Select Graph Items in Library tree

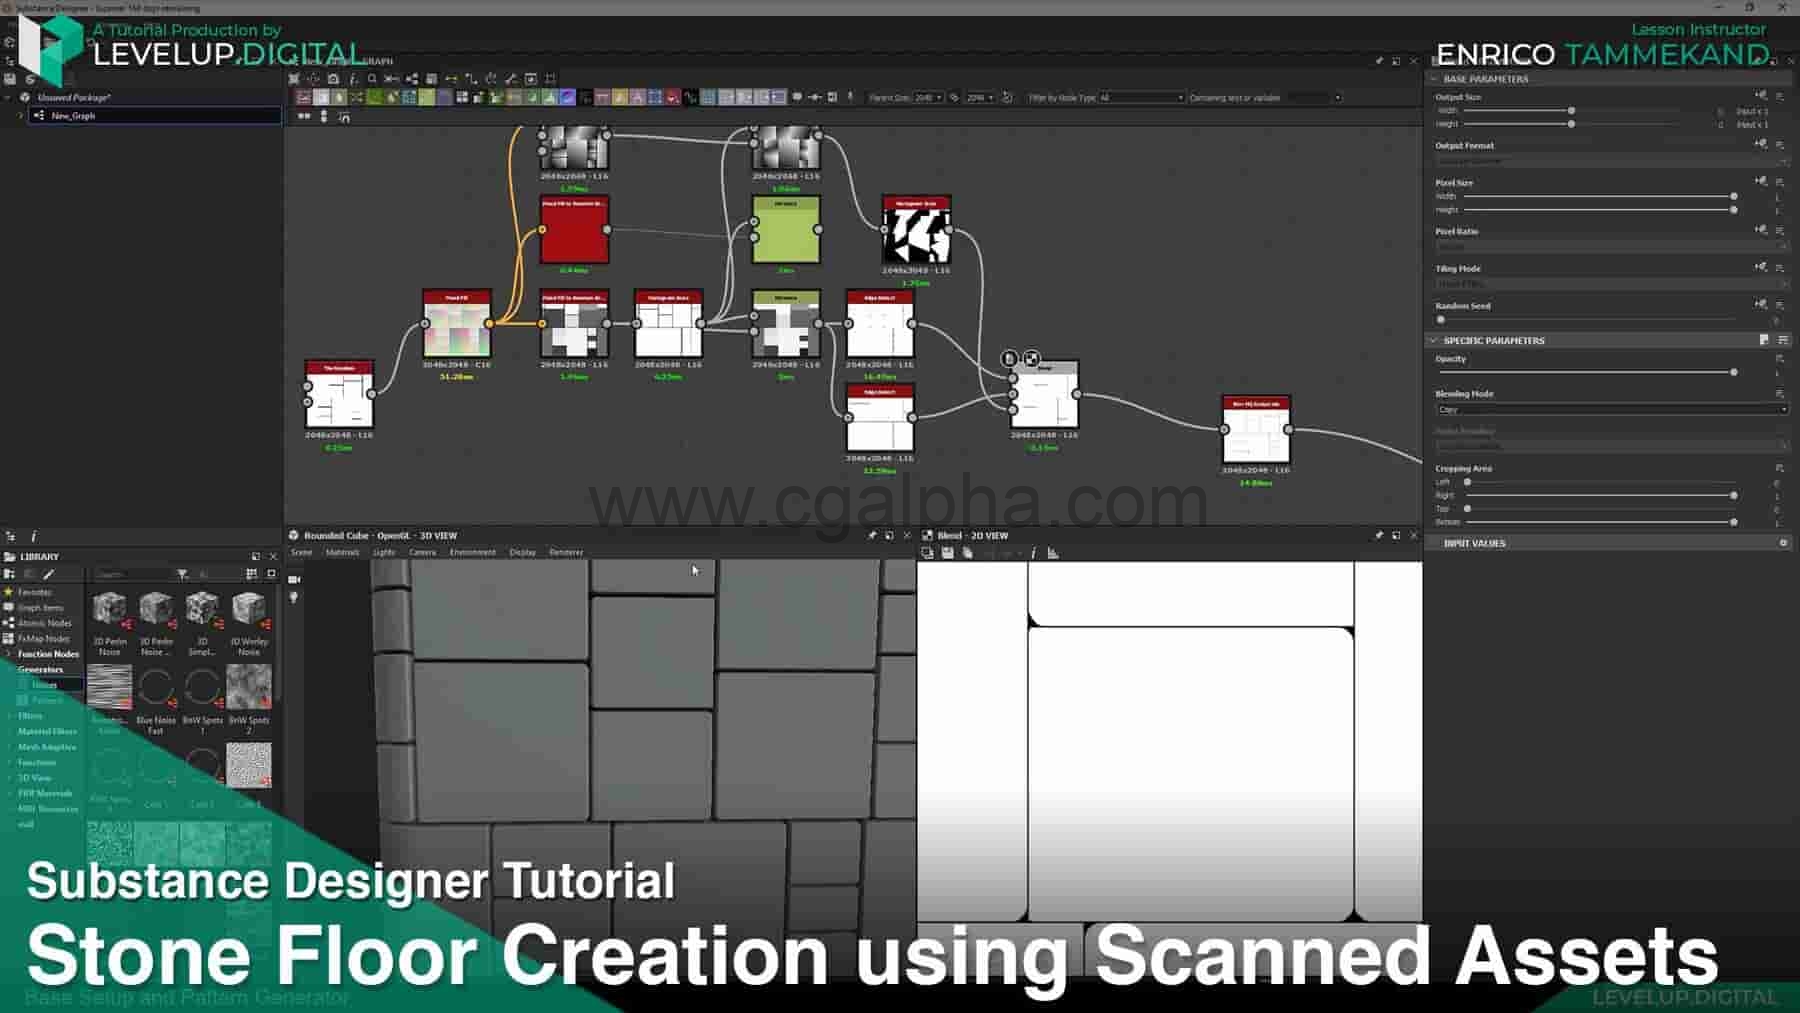(40, 607)
